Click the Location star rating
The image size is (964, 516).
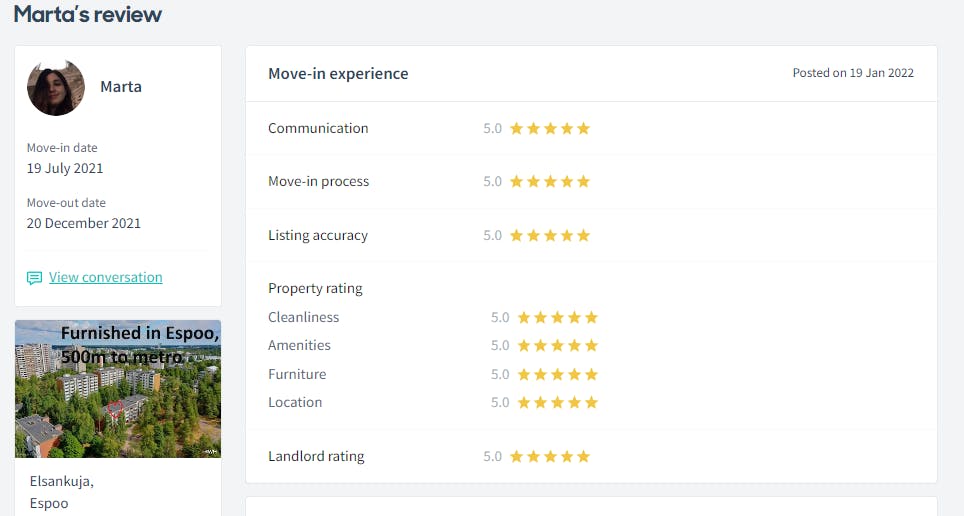click(558, 402)
